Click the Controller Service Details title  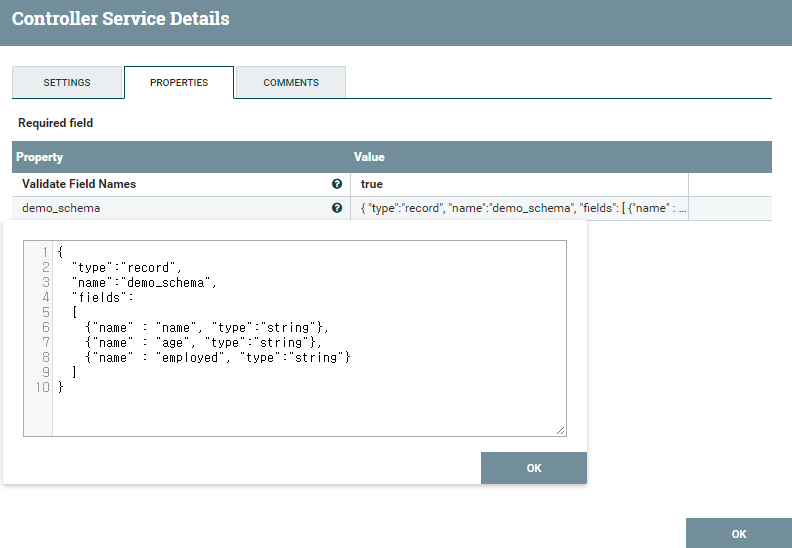[x=121, y=19]
